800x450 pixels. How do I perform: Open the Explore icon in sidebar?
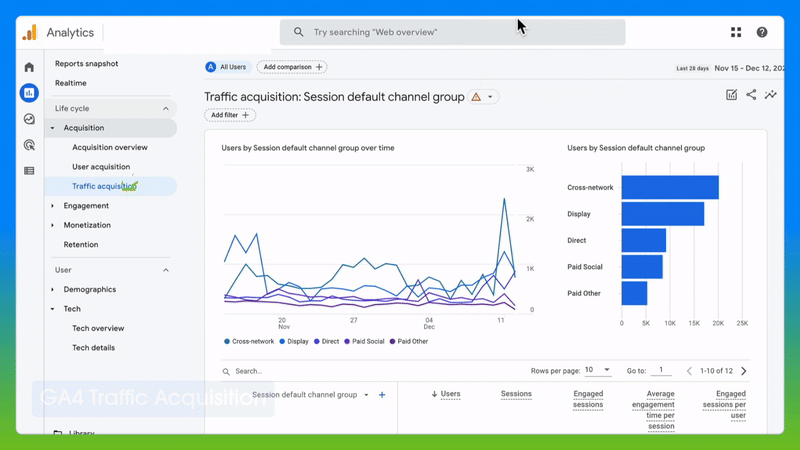pos(29,119)
